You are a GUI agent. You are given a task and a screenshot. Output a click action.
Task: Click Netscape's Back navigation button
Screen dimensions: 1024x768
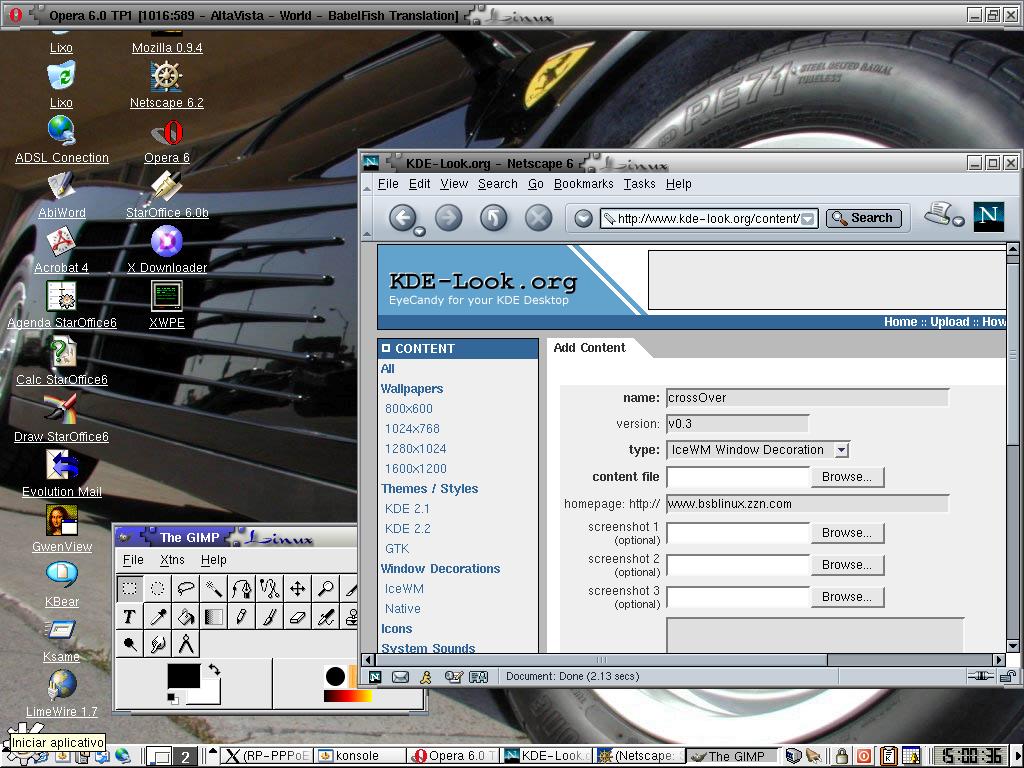coord(402,217)
